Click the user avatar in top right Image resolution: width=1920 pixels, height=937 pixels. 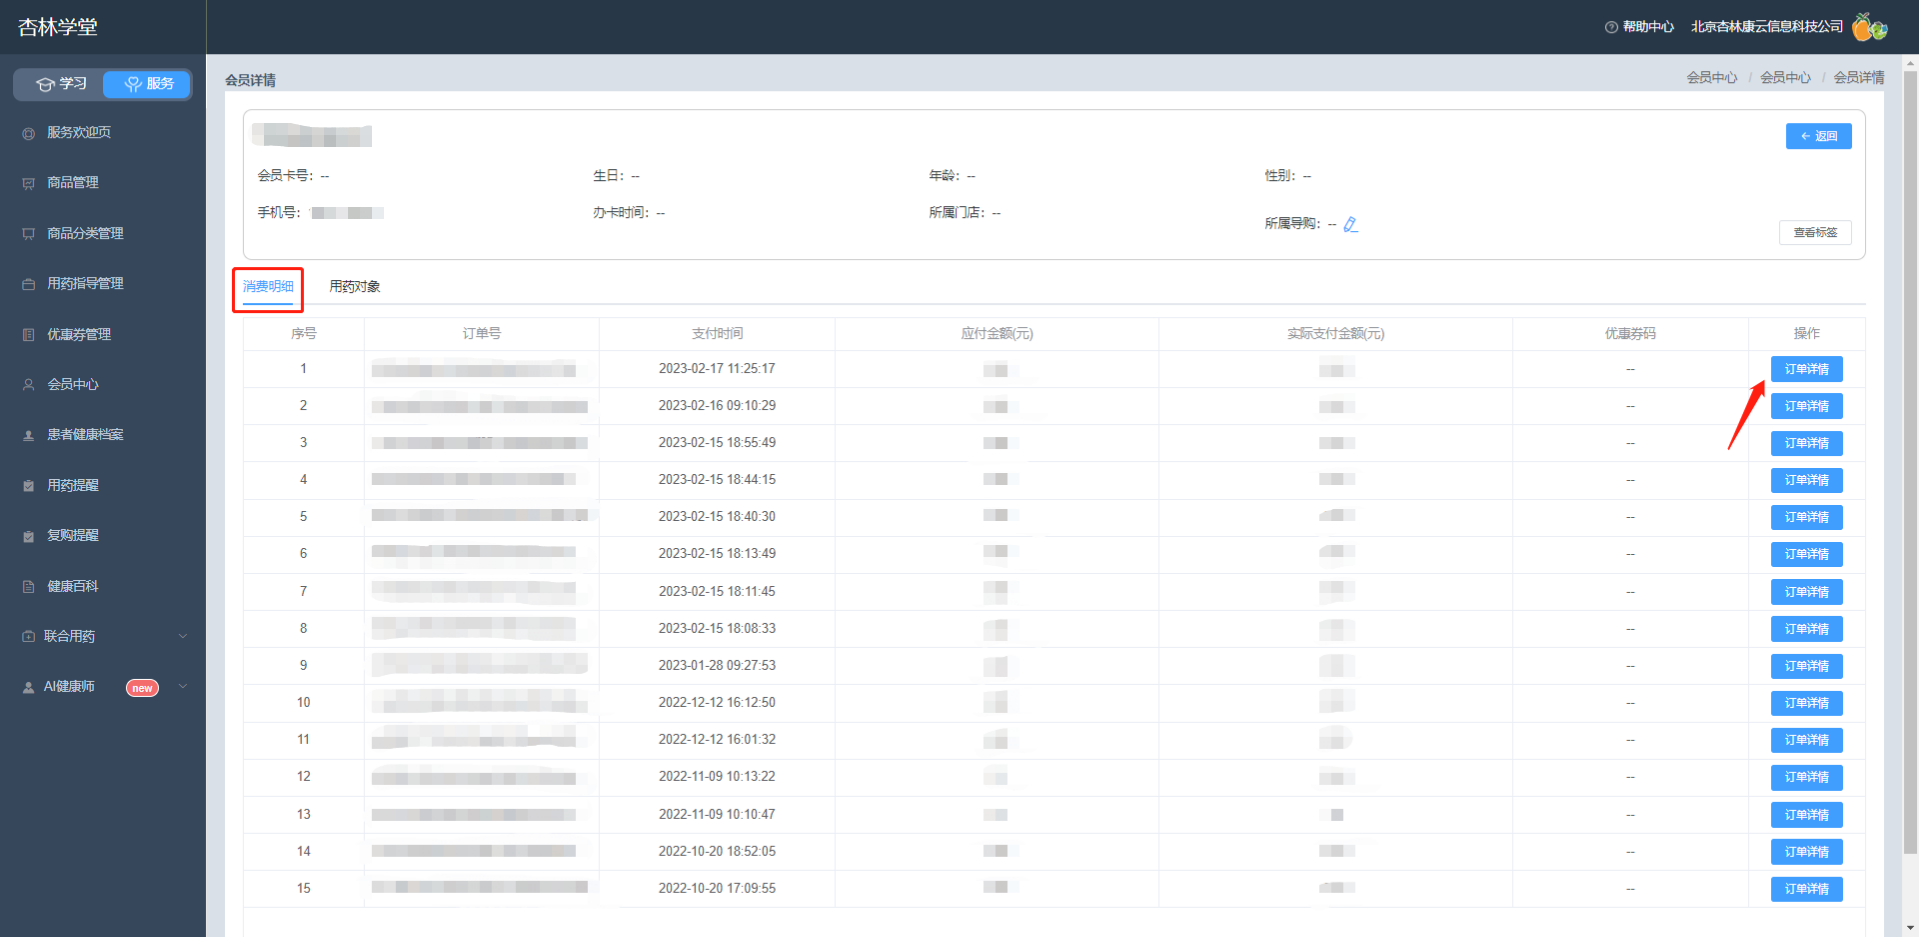click(1868, 27)
